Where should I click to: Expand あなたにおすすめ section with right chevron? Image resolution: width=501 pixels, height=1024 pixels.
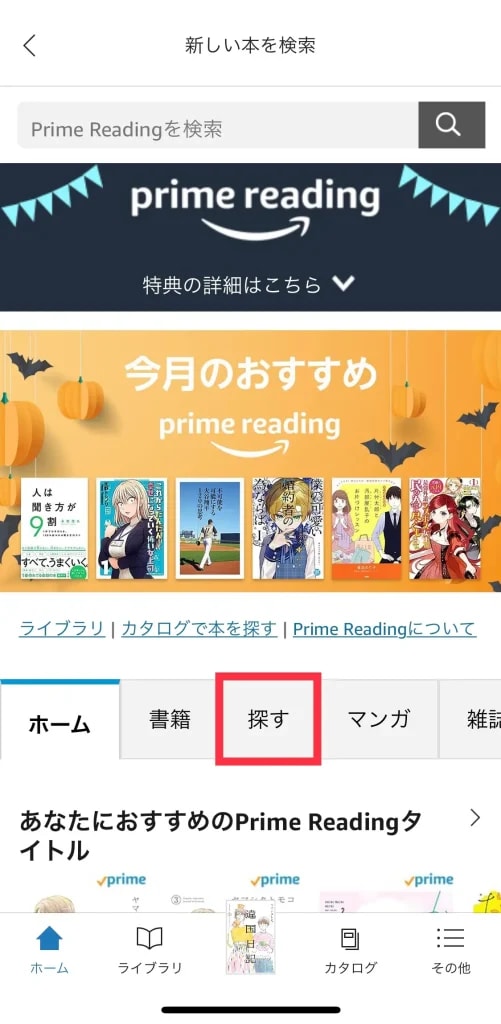click(x=475, y=818)
